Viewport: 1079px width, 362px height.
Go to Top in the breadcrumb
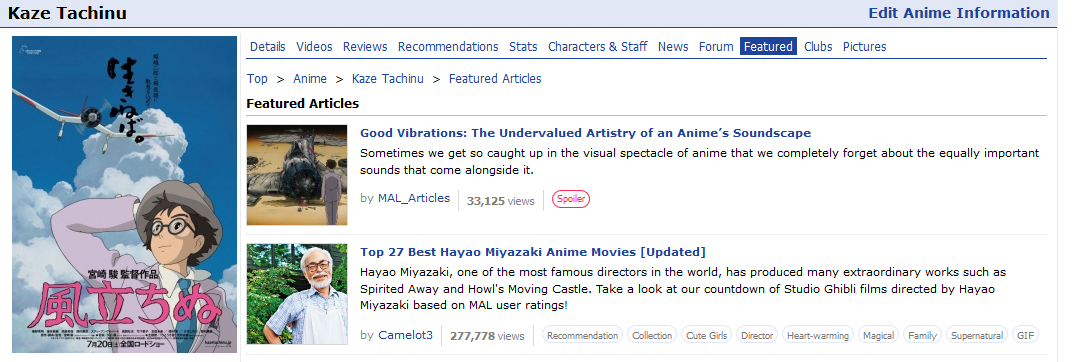coord(257,78)
